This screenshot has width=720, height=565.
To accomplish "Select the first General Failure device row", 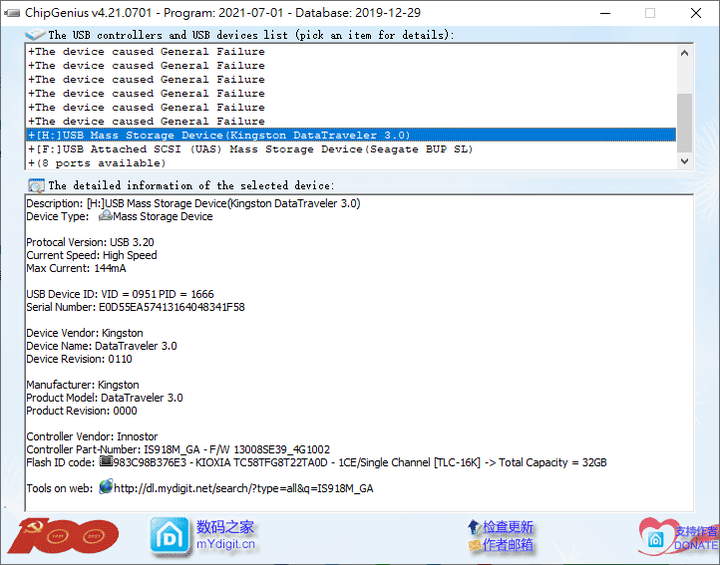I will coord(351,51).
